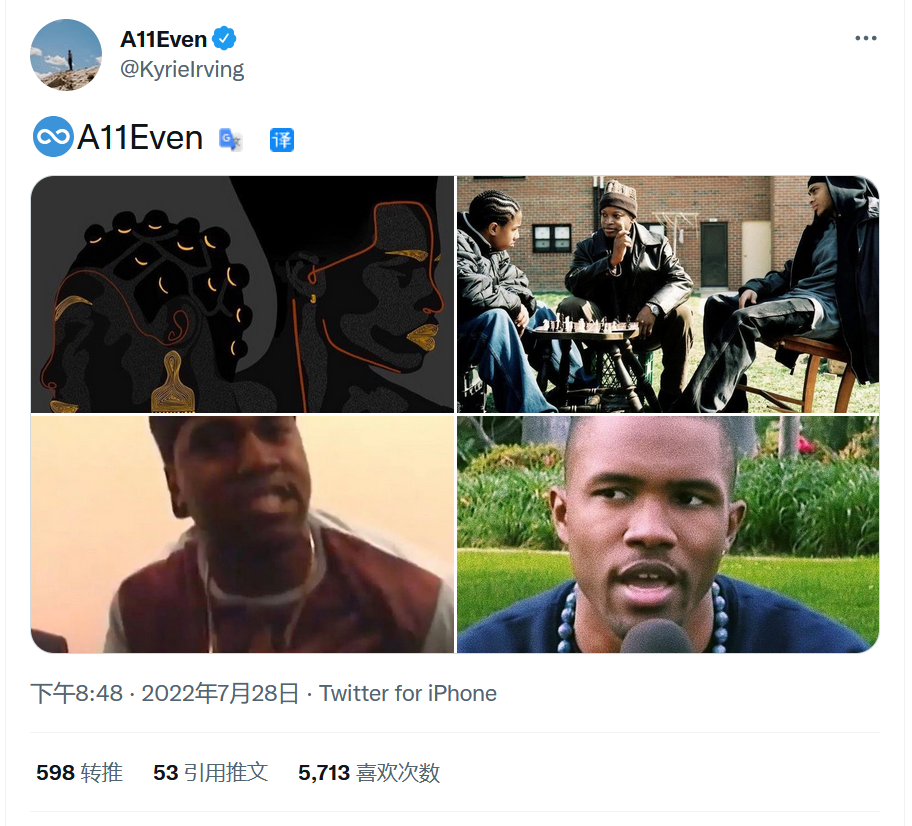
Task: Click the 喜欢次数 likes label
Action: (x=398, y=772)
